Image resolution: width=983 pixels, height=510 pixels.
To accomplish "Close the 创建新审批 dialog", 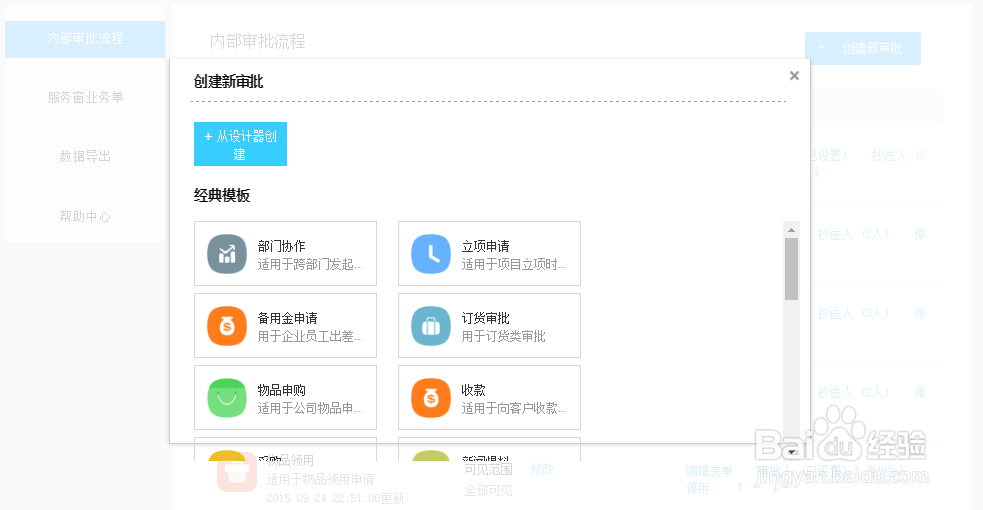I will click(x=794, y=76).
